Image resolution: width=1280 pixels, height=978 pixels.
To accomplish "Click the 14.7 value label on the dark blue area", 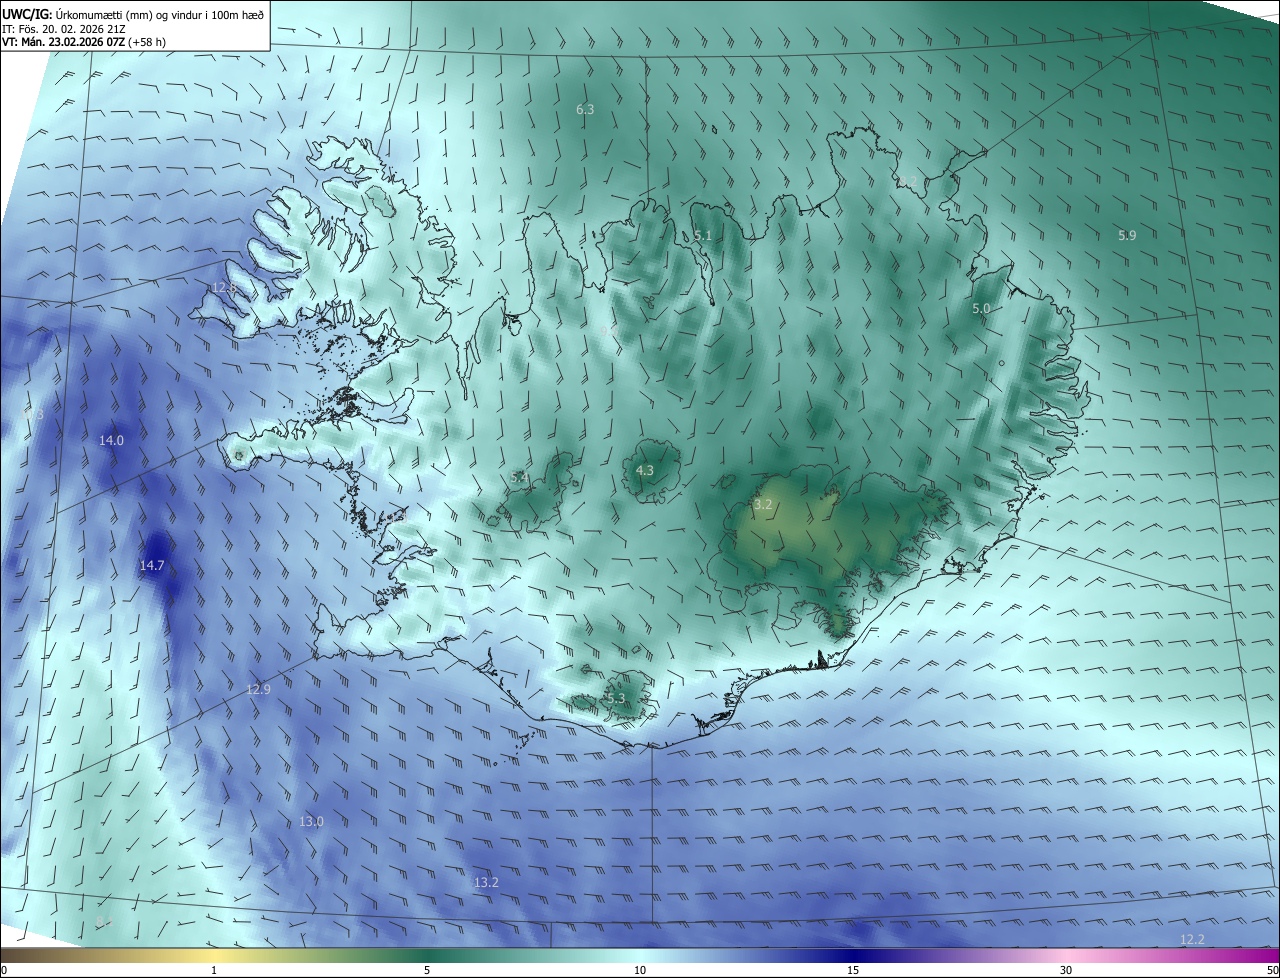I will 151,565.
